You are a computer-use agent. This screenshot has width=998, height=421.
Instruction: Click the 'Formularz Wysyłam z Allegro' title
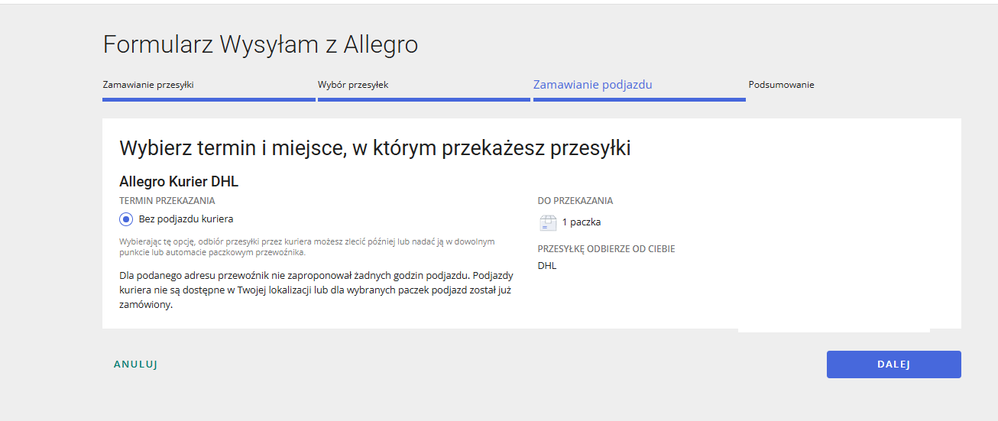point(260,45)
